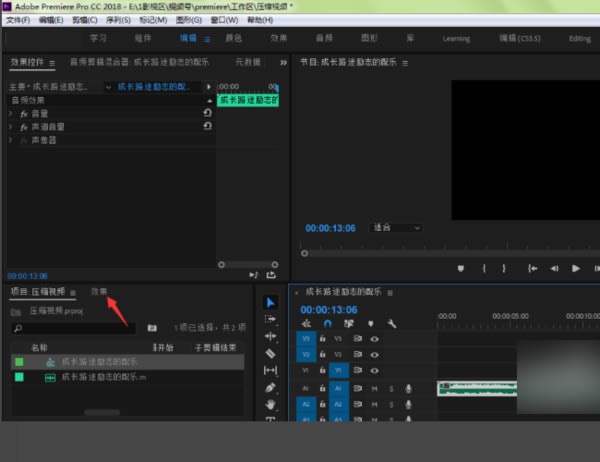Expand the 音量 volume effect

point(11,113)
